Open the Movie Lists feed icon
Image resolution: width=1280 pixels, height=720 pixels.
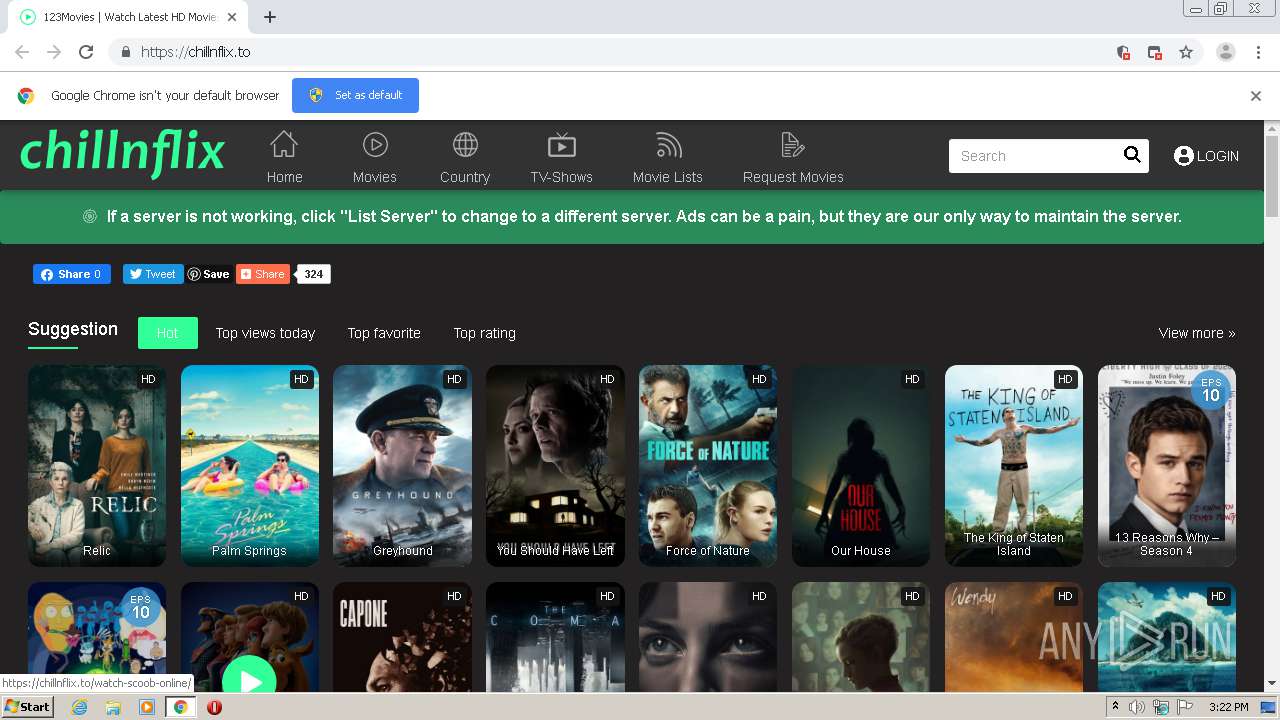(668, 145)
